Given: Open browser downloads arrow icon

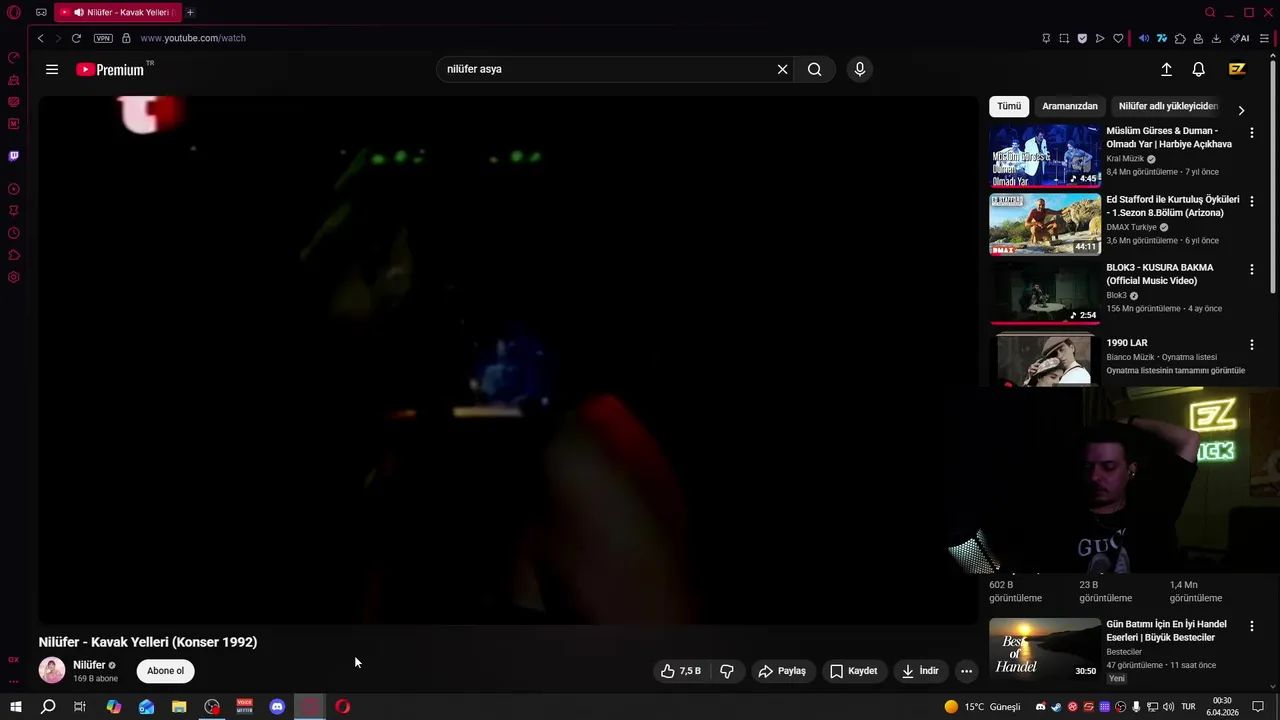Looking at the screenshot, I should [1216, 38].
